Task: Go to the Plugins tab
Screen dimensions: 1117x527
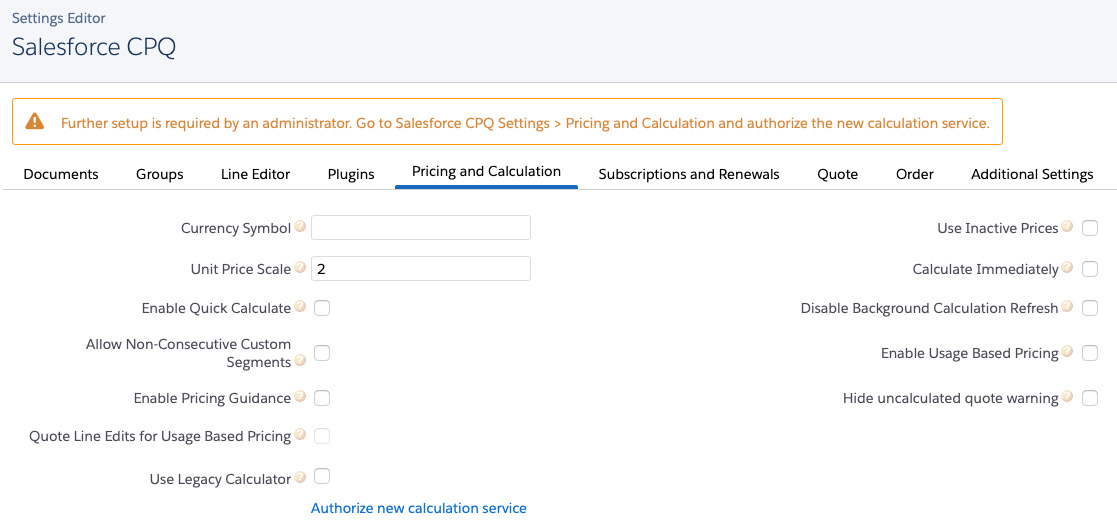Action: click(351, 174)
